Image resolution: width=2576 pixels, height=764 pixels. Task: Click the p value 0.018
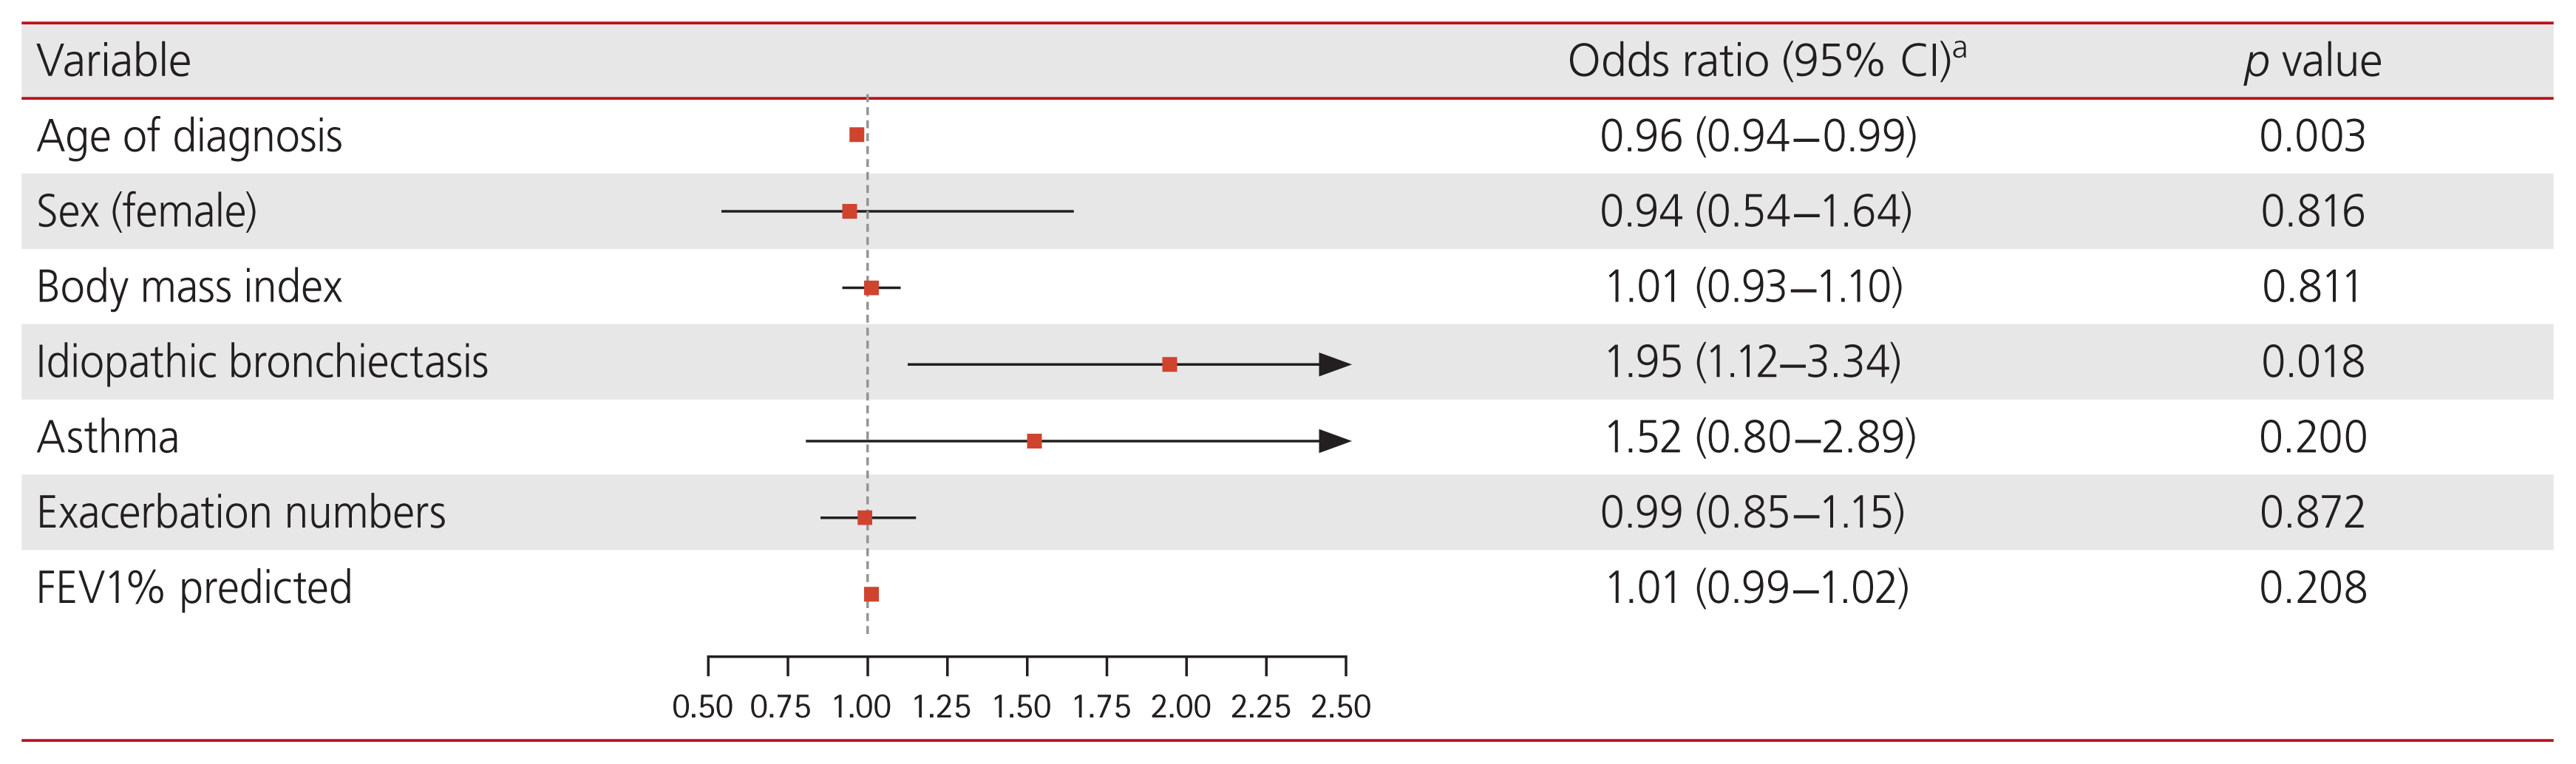pyautogui.click(x=2312, y=362)
